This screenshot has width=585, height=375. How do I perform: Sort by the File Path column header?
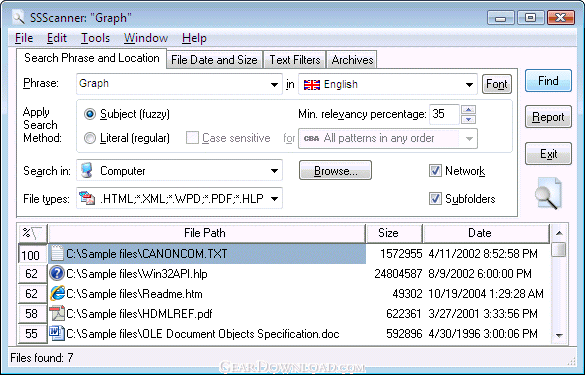pos(207,234)
